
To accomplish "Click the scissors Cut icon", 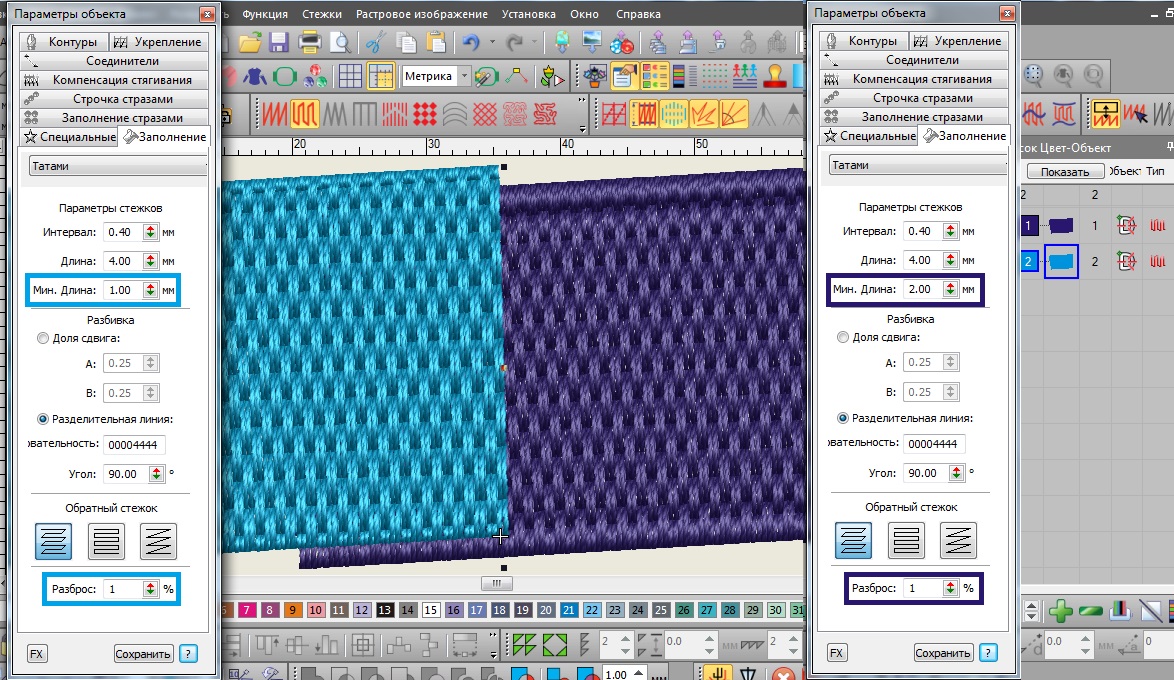I will (375, 42).
